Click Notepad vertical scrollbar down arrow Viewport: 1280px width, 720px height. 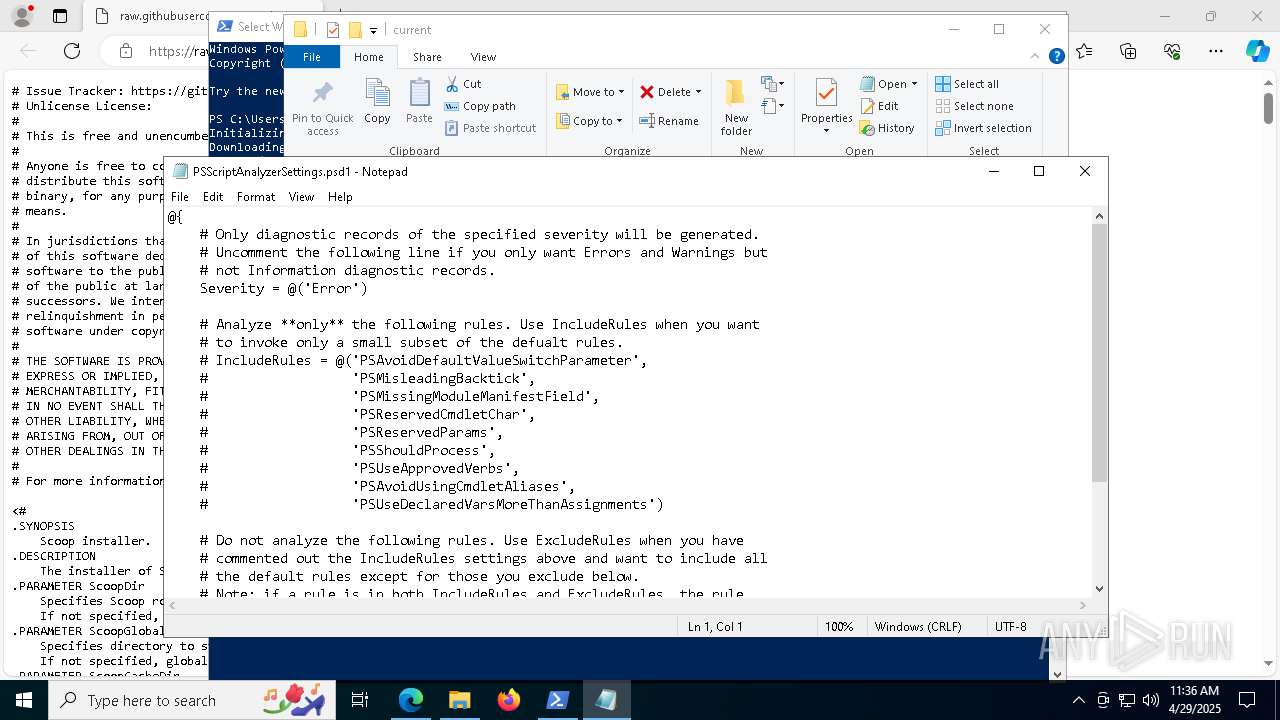[x=1100, y=589]
